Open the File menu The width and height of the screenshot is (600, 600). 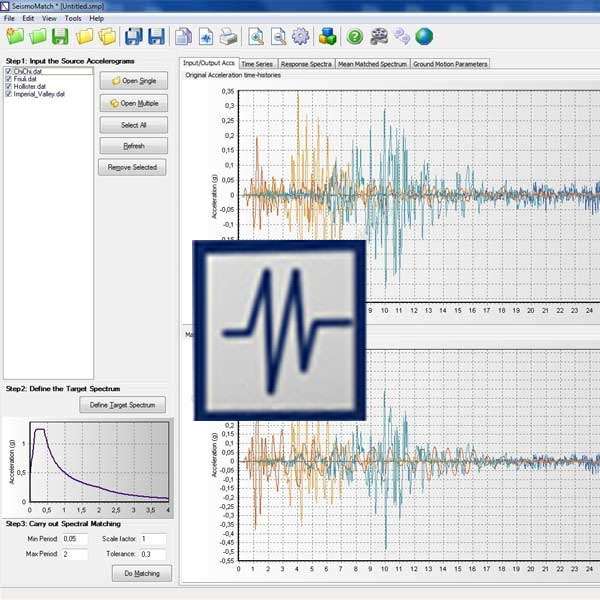9,18
